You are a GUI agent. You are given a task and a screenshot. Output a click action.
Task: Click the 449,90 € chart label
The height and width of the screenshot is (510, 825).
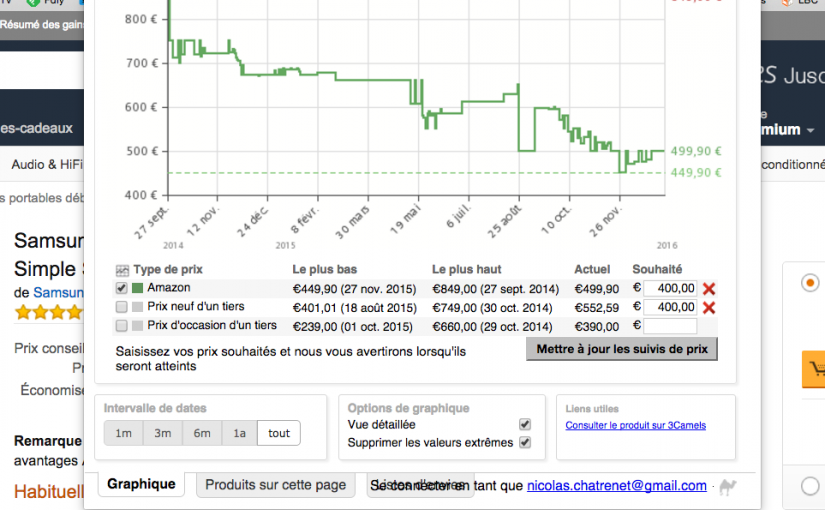pos(696,173)
